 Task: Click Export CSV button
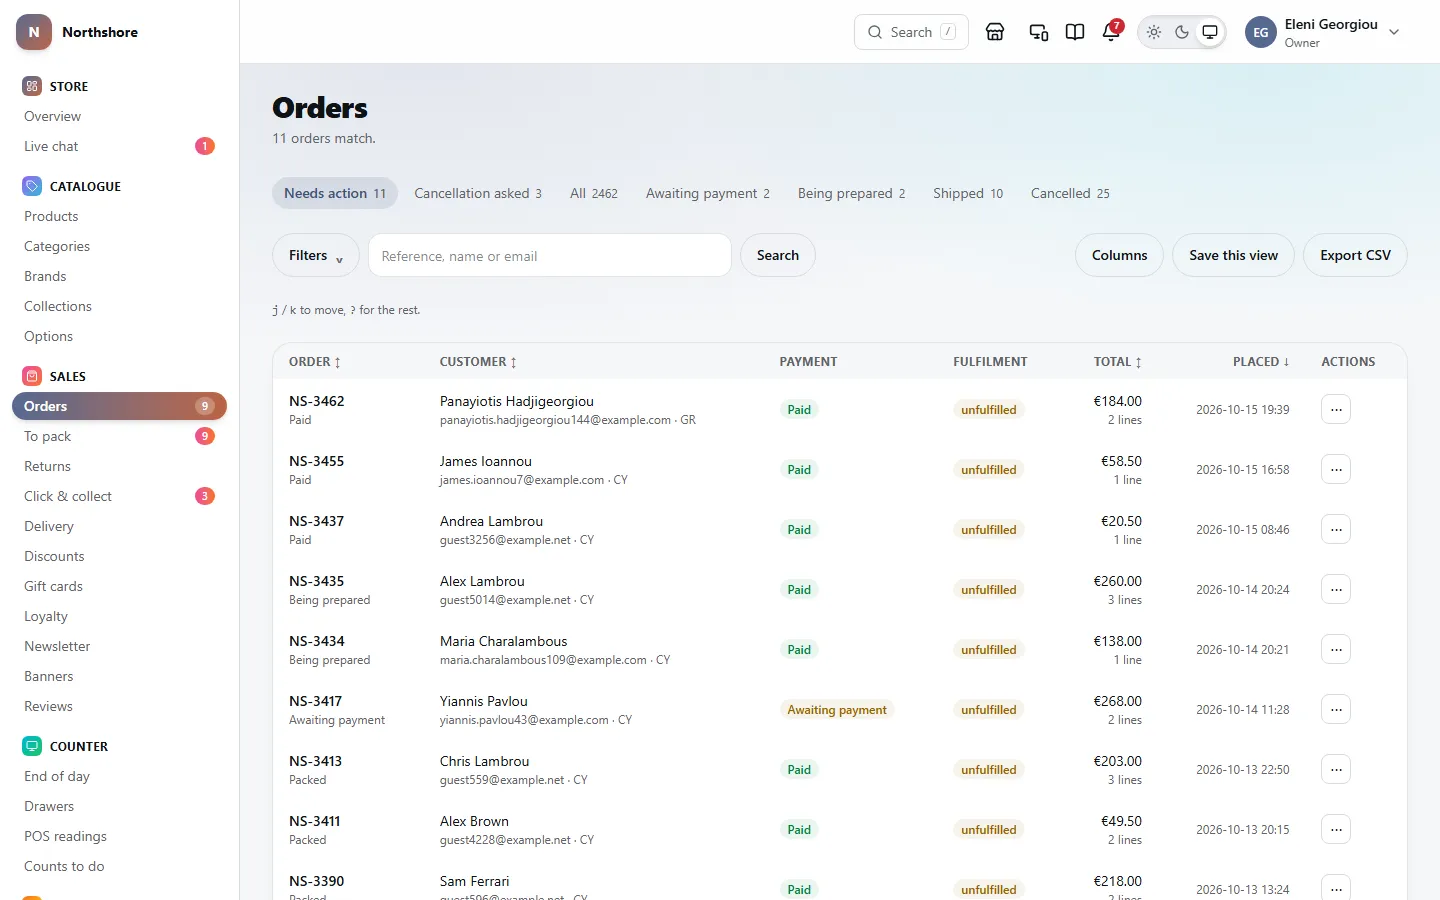pos(1355,255)
